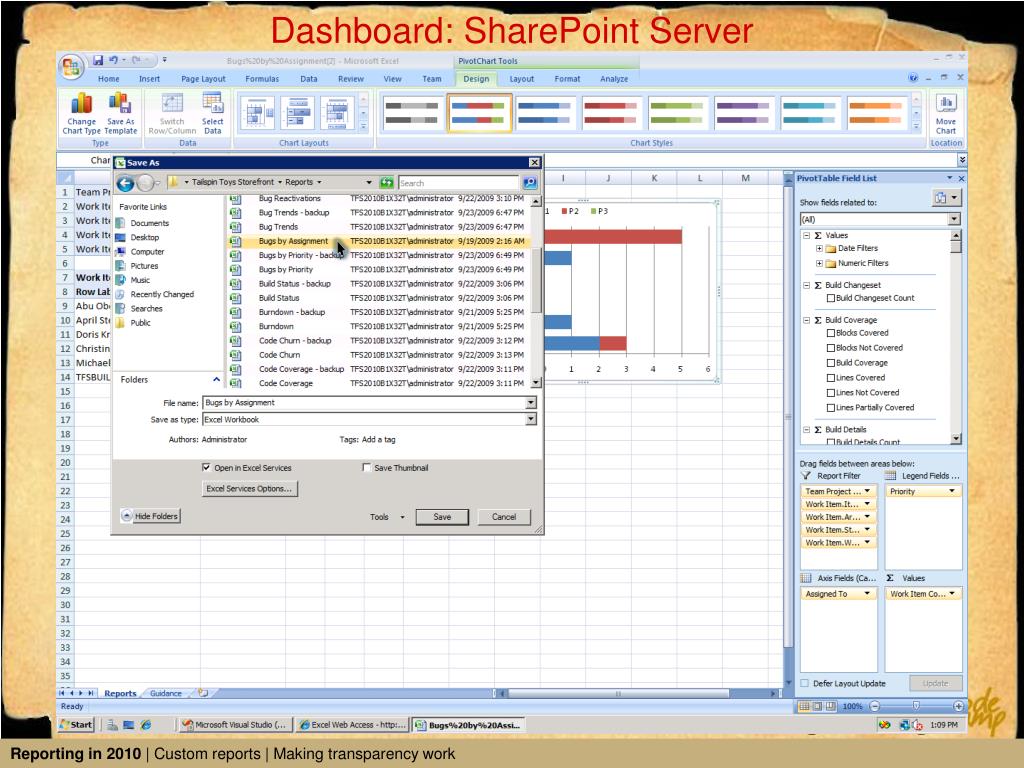The width and height of the screenshot is (1024, 768).
Task: Click Internet Explorer quick launch icon
Action: point(146,725)
